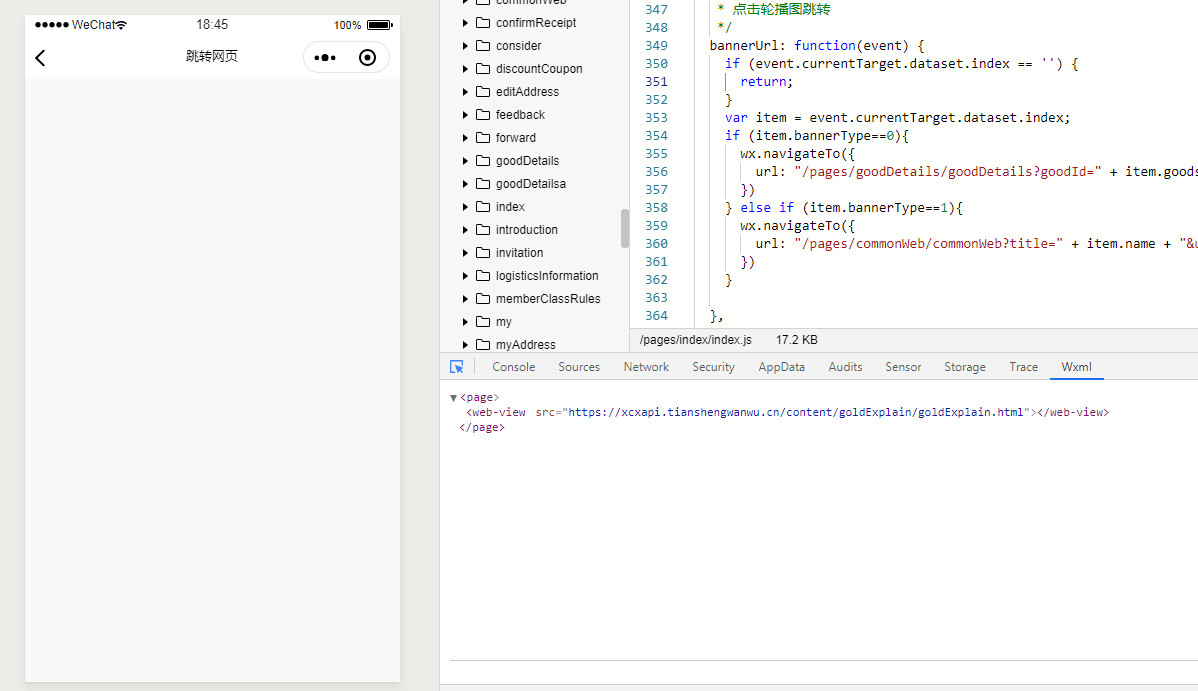Click the 'return;' statement in code
Image resolution: width=1198 pixels, height=691 pixels.
click(x=766, y=82)
